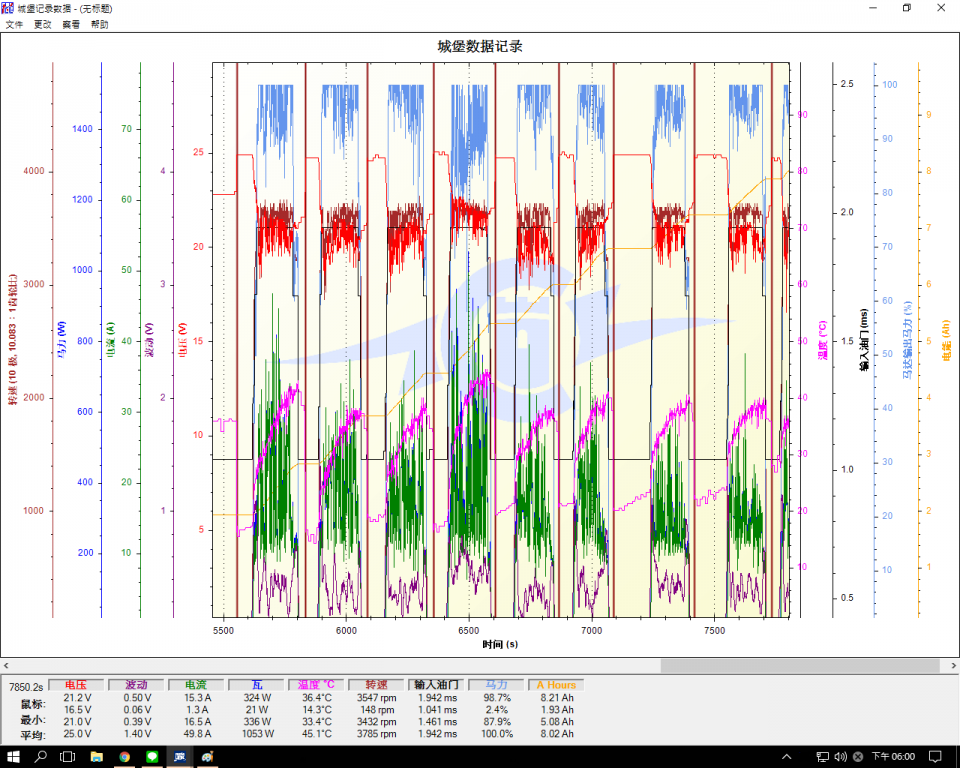Toggle the 转速 RPM series button

(376, 685)
